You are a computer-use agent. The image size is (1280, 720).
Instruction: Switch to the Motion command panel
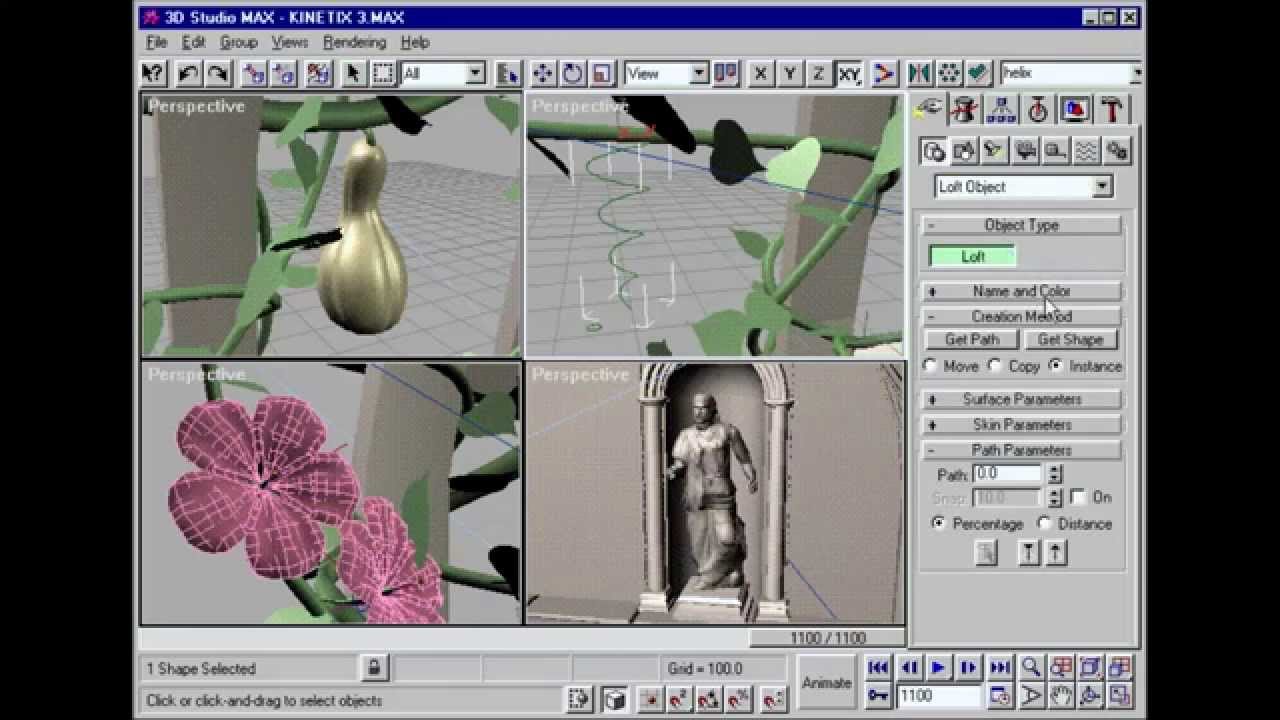(1038, 109)
